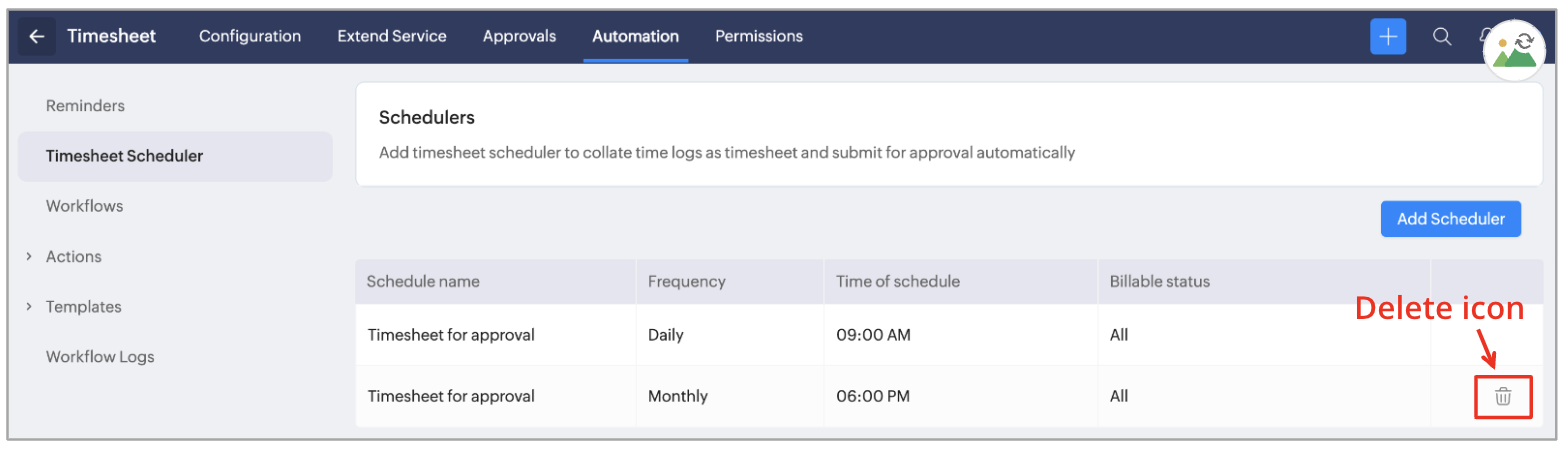
Task: Click the back arrow icon
Action: 37,37
